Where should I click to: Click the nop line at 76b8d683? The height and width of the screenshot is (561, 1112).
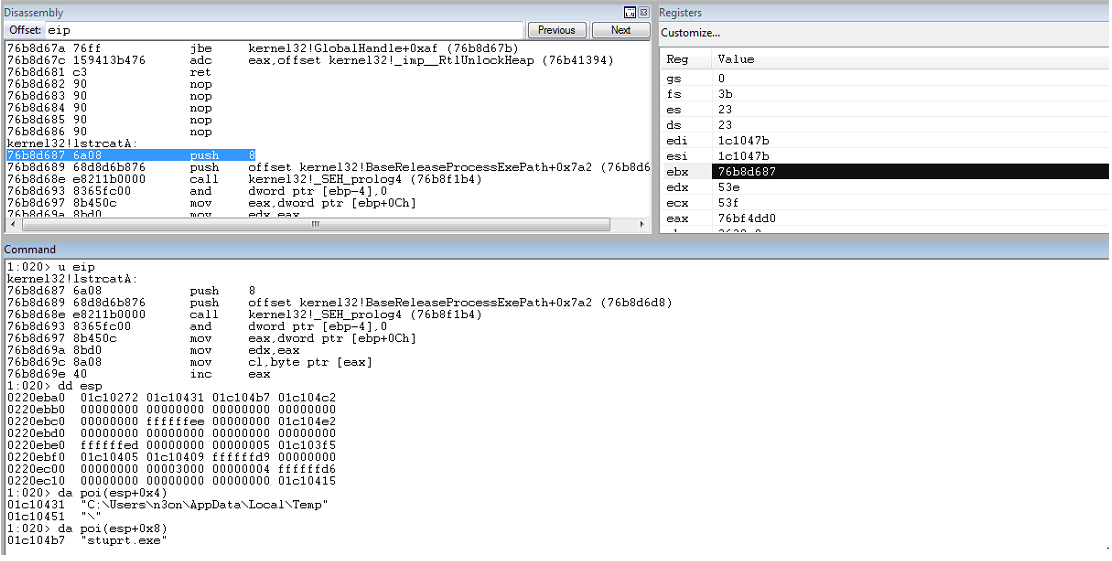109,96
